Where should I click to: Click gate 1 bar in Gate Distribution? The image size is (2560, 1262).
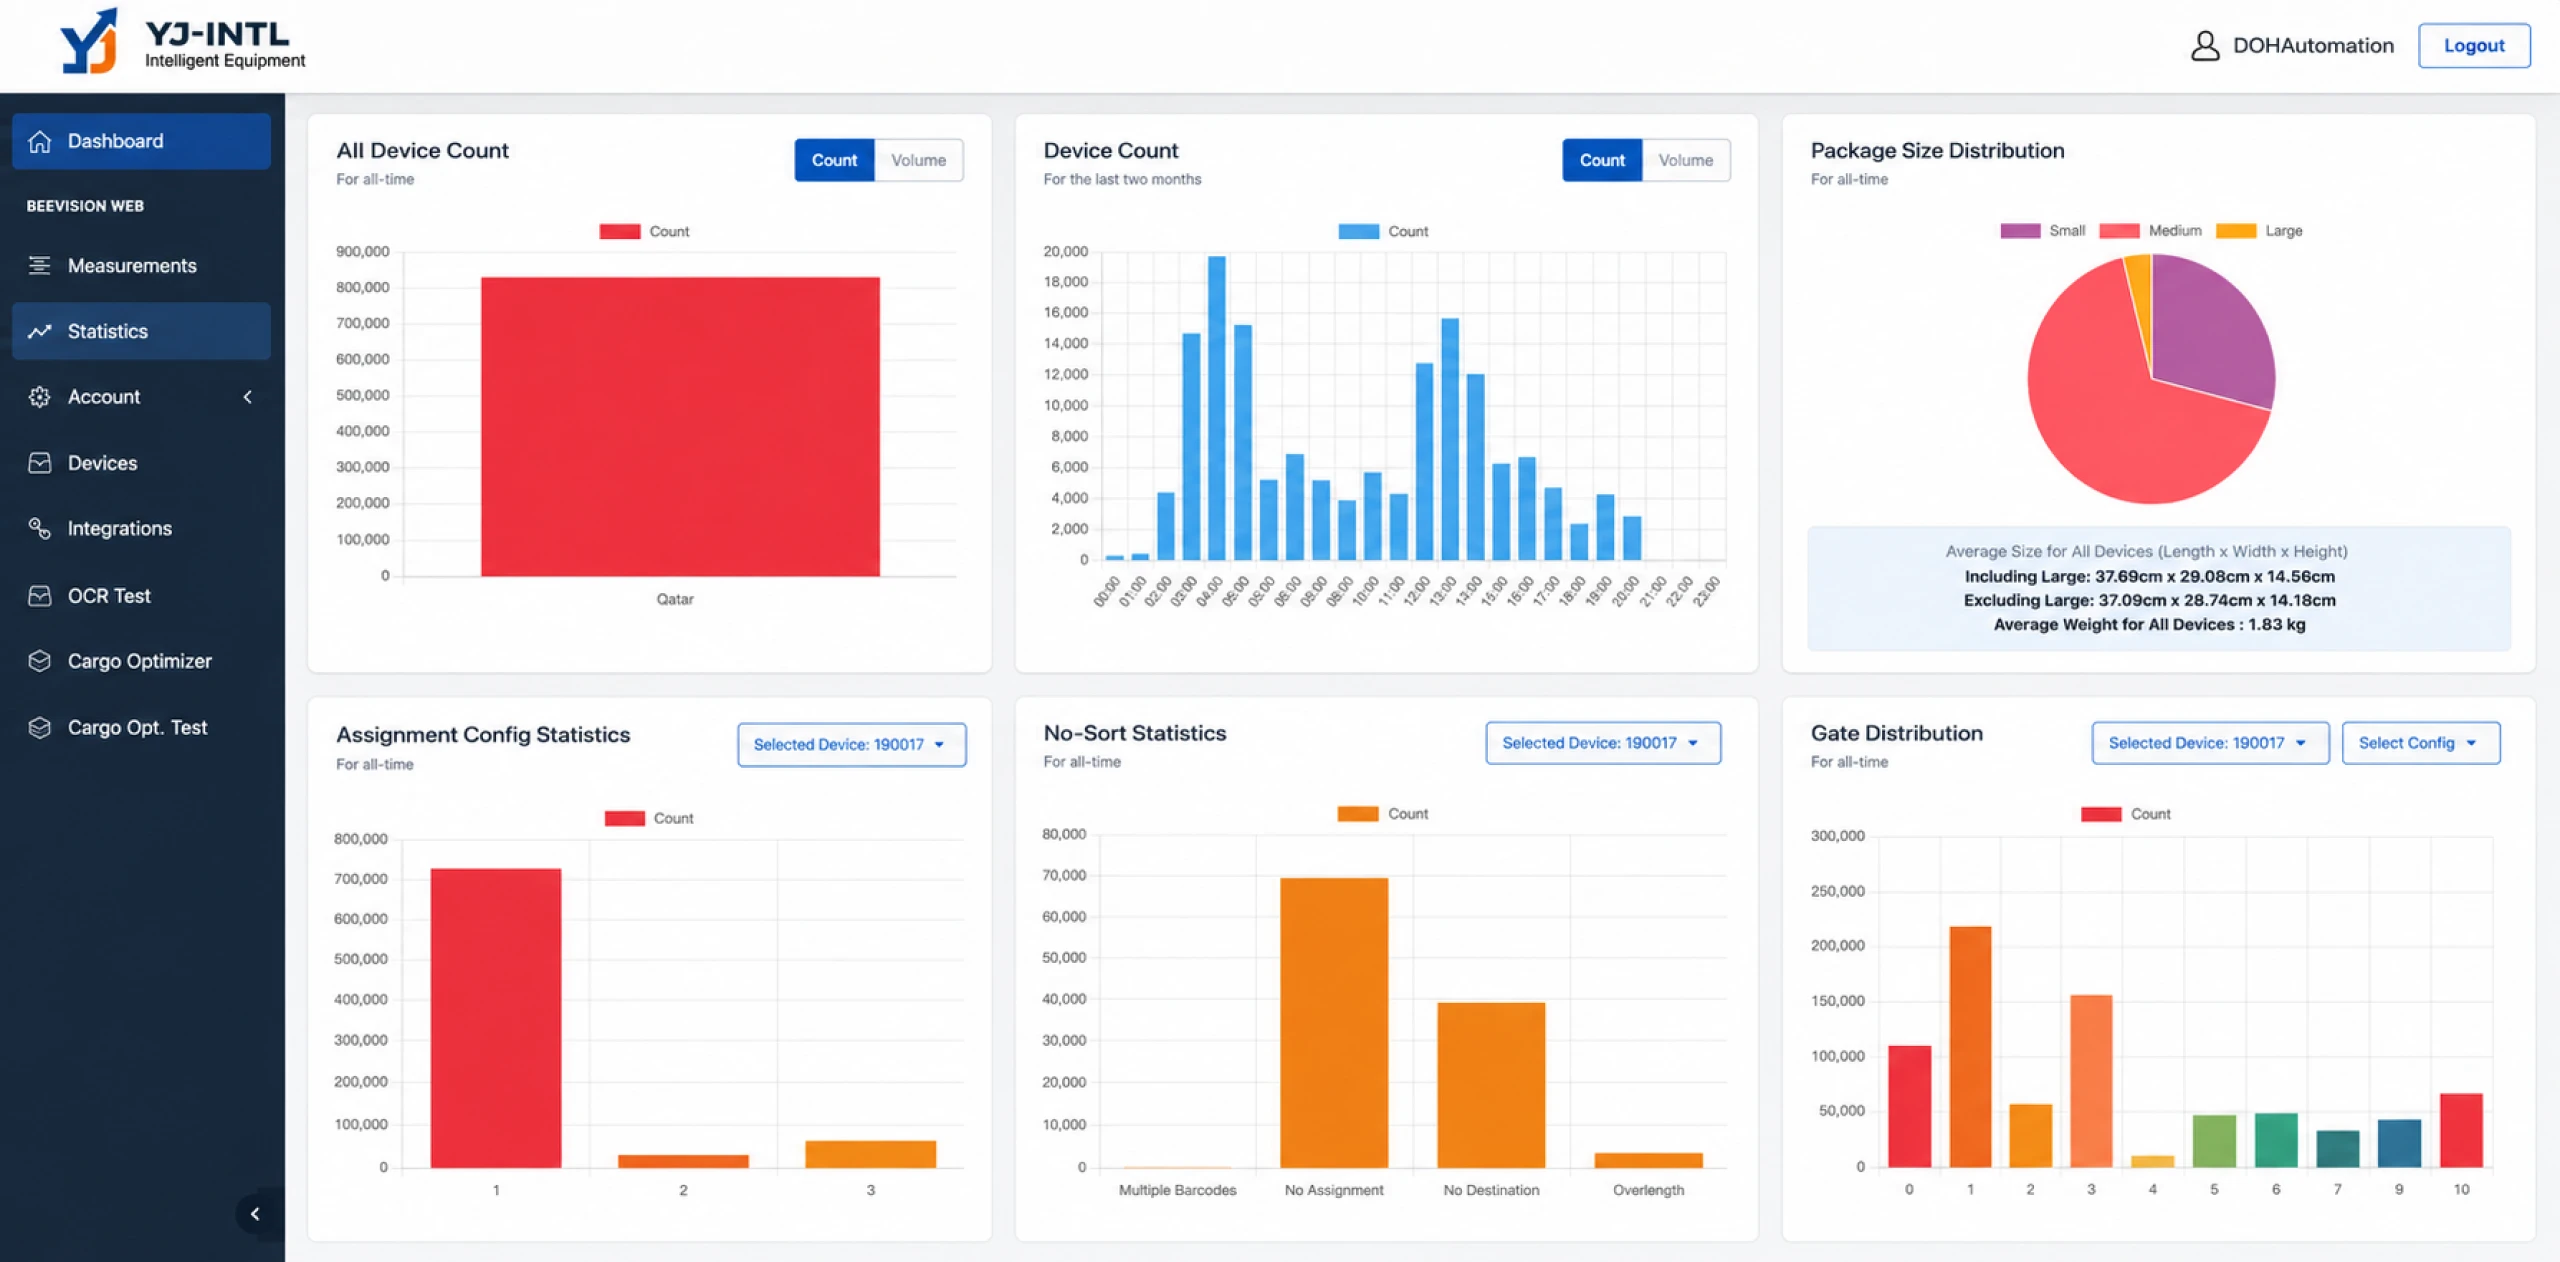1970,1047
